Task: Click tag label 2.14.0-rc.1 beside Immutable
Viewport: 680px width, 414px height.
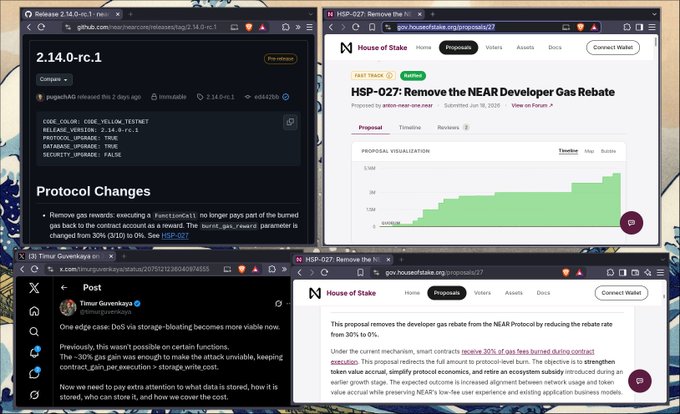Action: pos(216,97)
